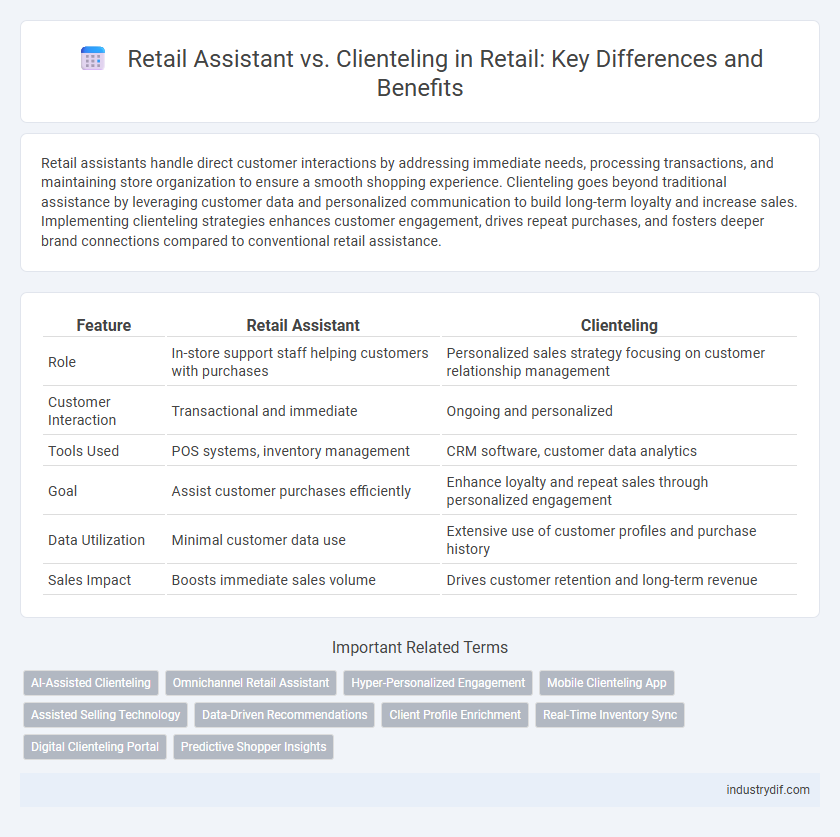Viewport: 840px width, 837px height.
Task: Click the calendar grid icon beside the title
Action: click(x=93, y=58)
